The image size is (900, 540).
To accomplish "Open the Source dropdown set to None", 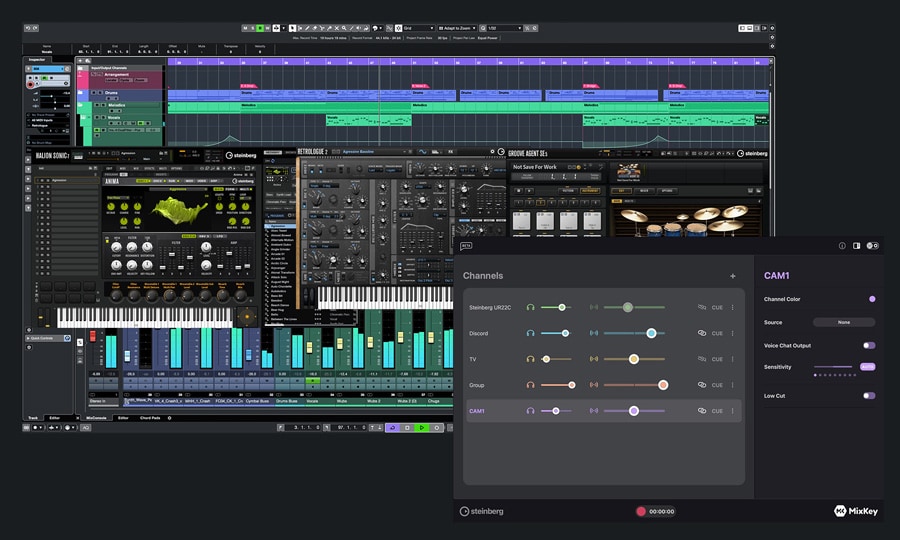I will click(843, 322).
